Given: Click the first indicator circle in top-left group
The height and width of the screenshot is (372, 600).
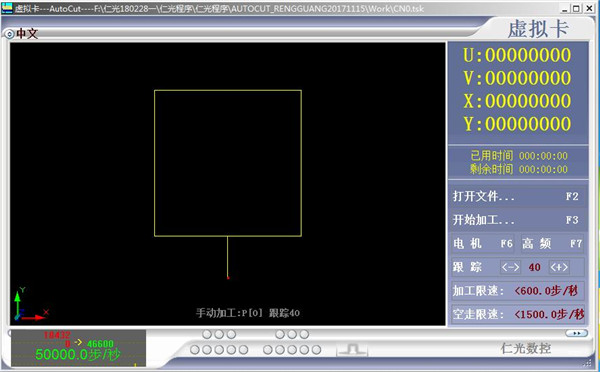Looking at the screenshot, I should (x=207, y=334).
